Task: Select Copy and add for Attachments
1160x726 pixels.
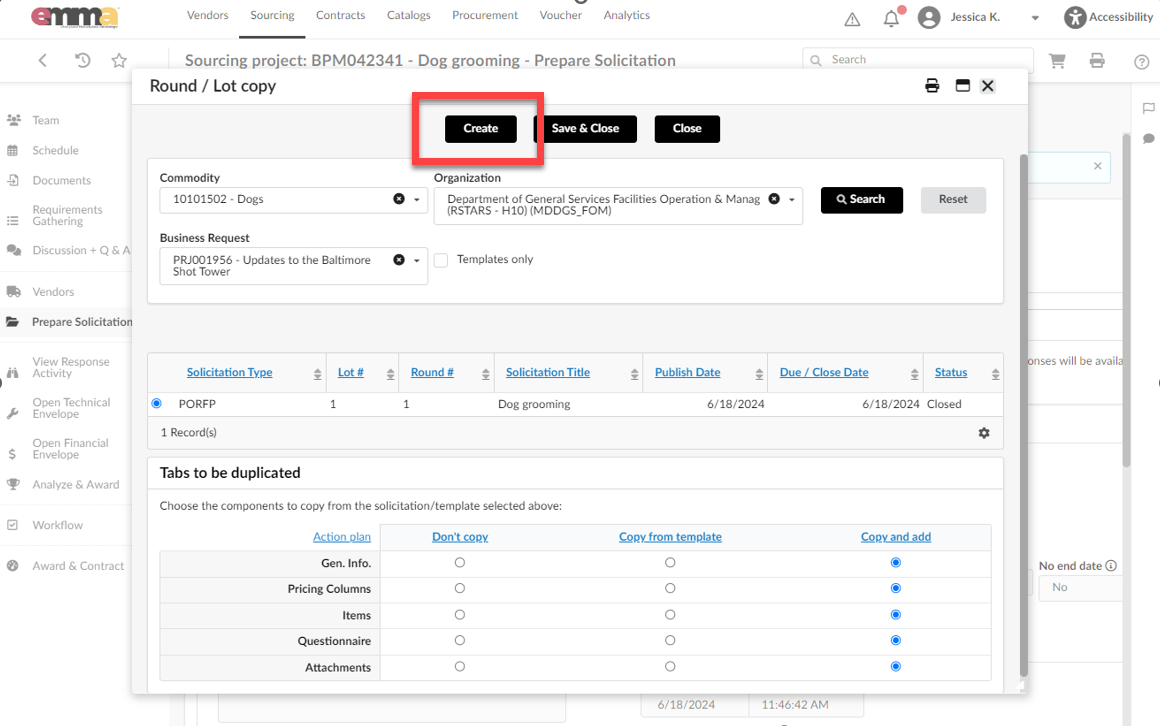Action: point(896,667)
